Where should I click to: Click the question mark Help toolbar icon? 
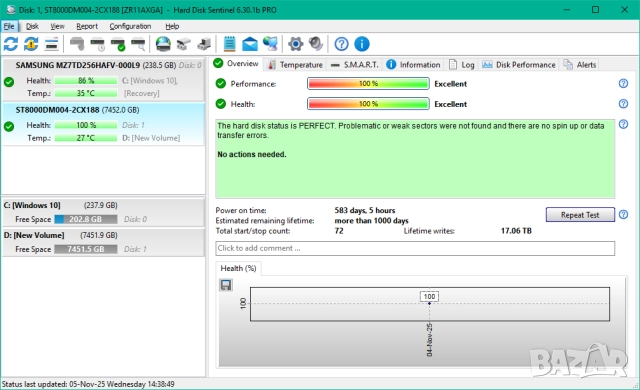tap(342, 44)
